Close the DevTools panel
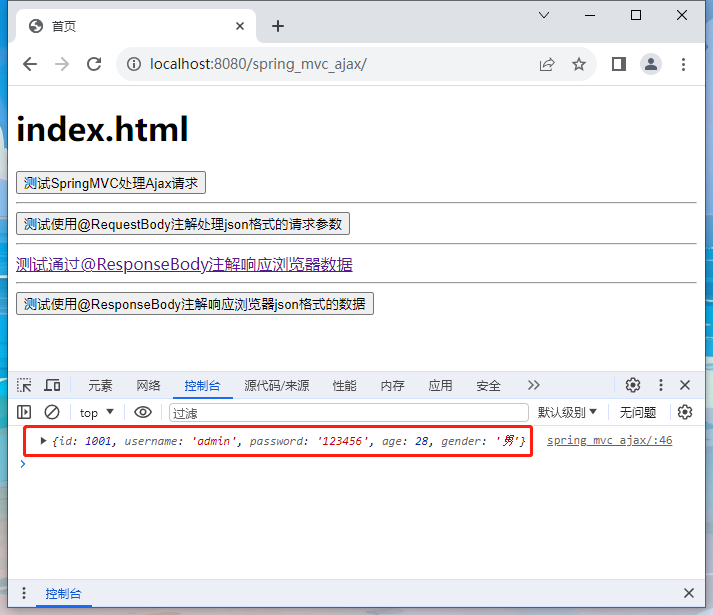713x615 pixels. 685,385
